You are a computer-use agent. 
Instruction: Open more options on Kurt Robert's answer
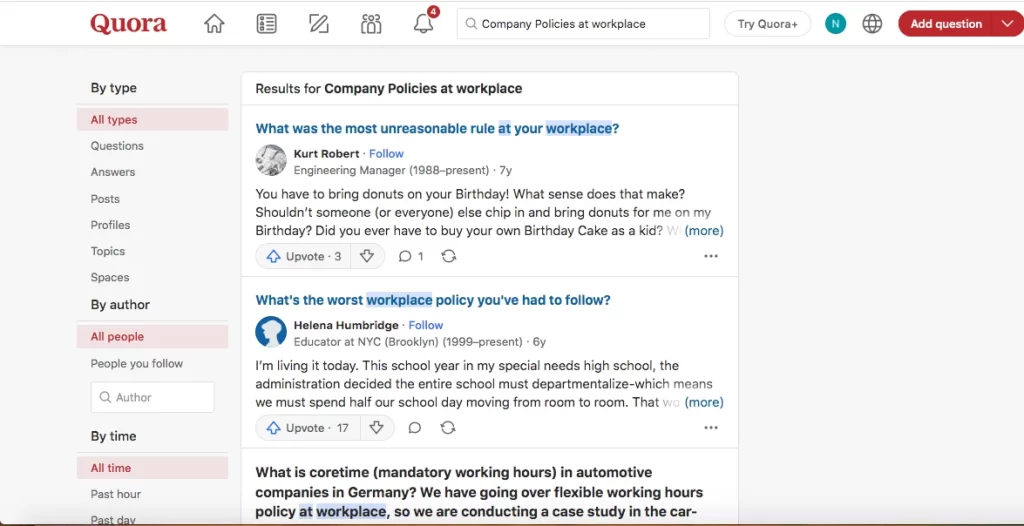pyautogui.click(x=711, y=256)
